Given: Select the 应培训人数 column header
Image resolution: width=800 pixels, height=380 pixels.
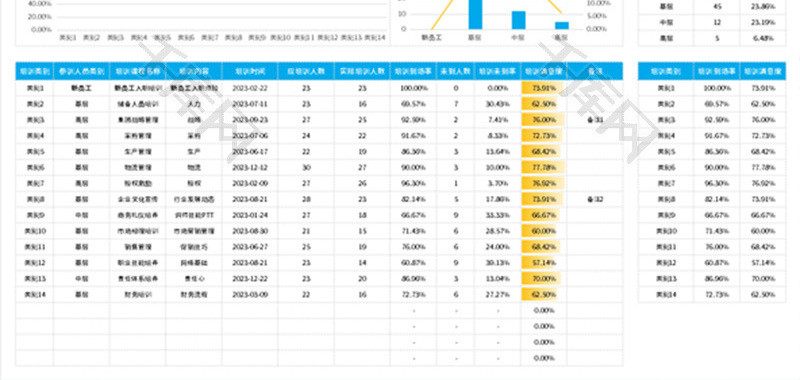Looking at the screenshot, I should (306, 71).
